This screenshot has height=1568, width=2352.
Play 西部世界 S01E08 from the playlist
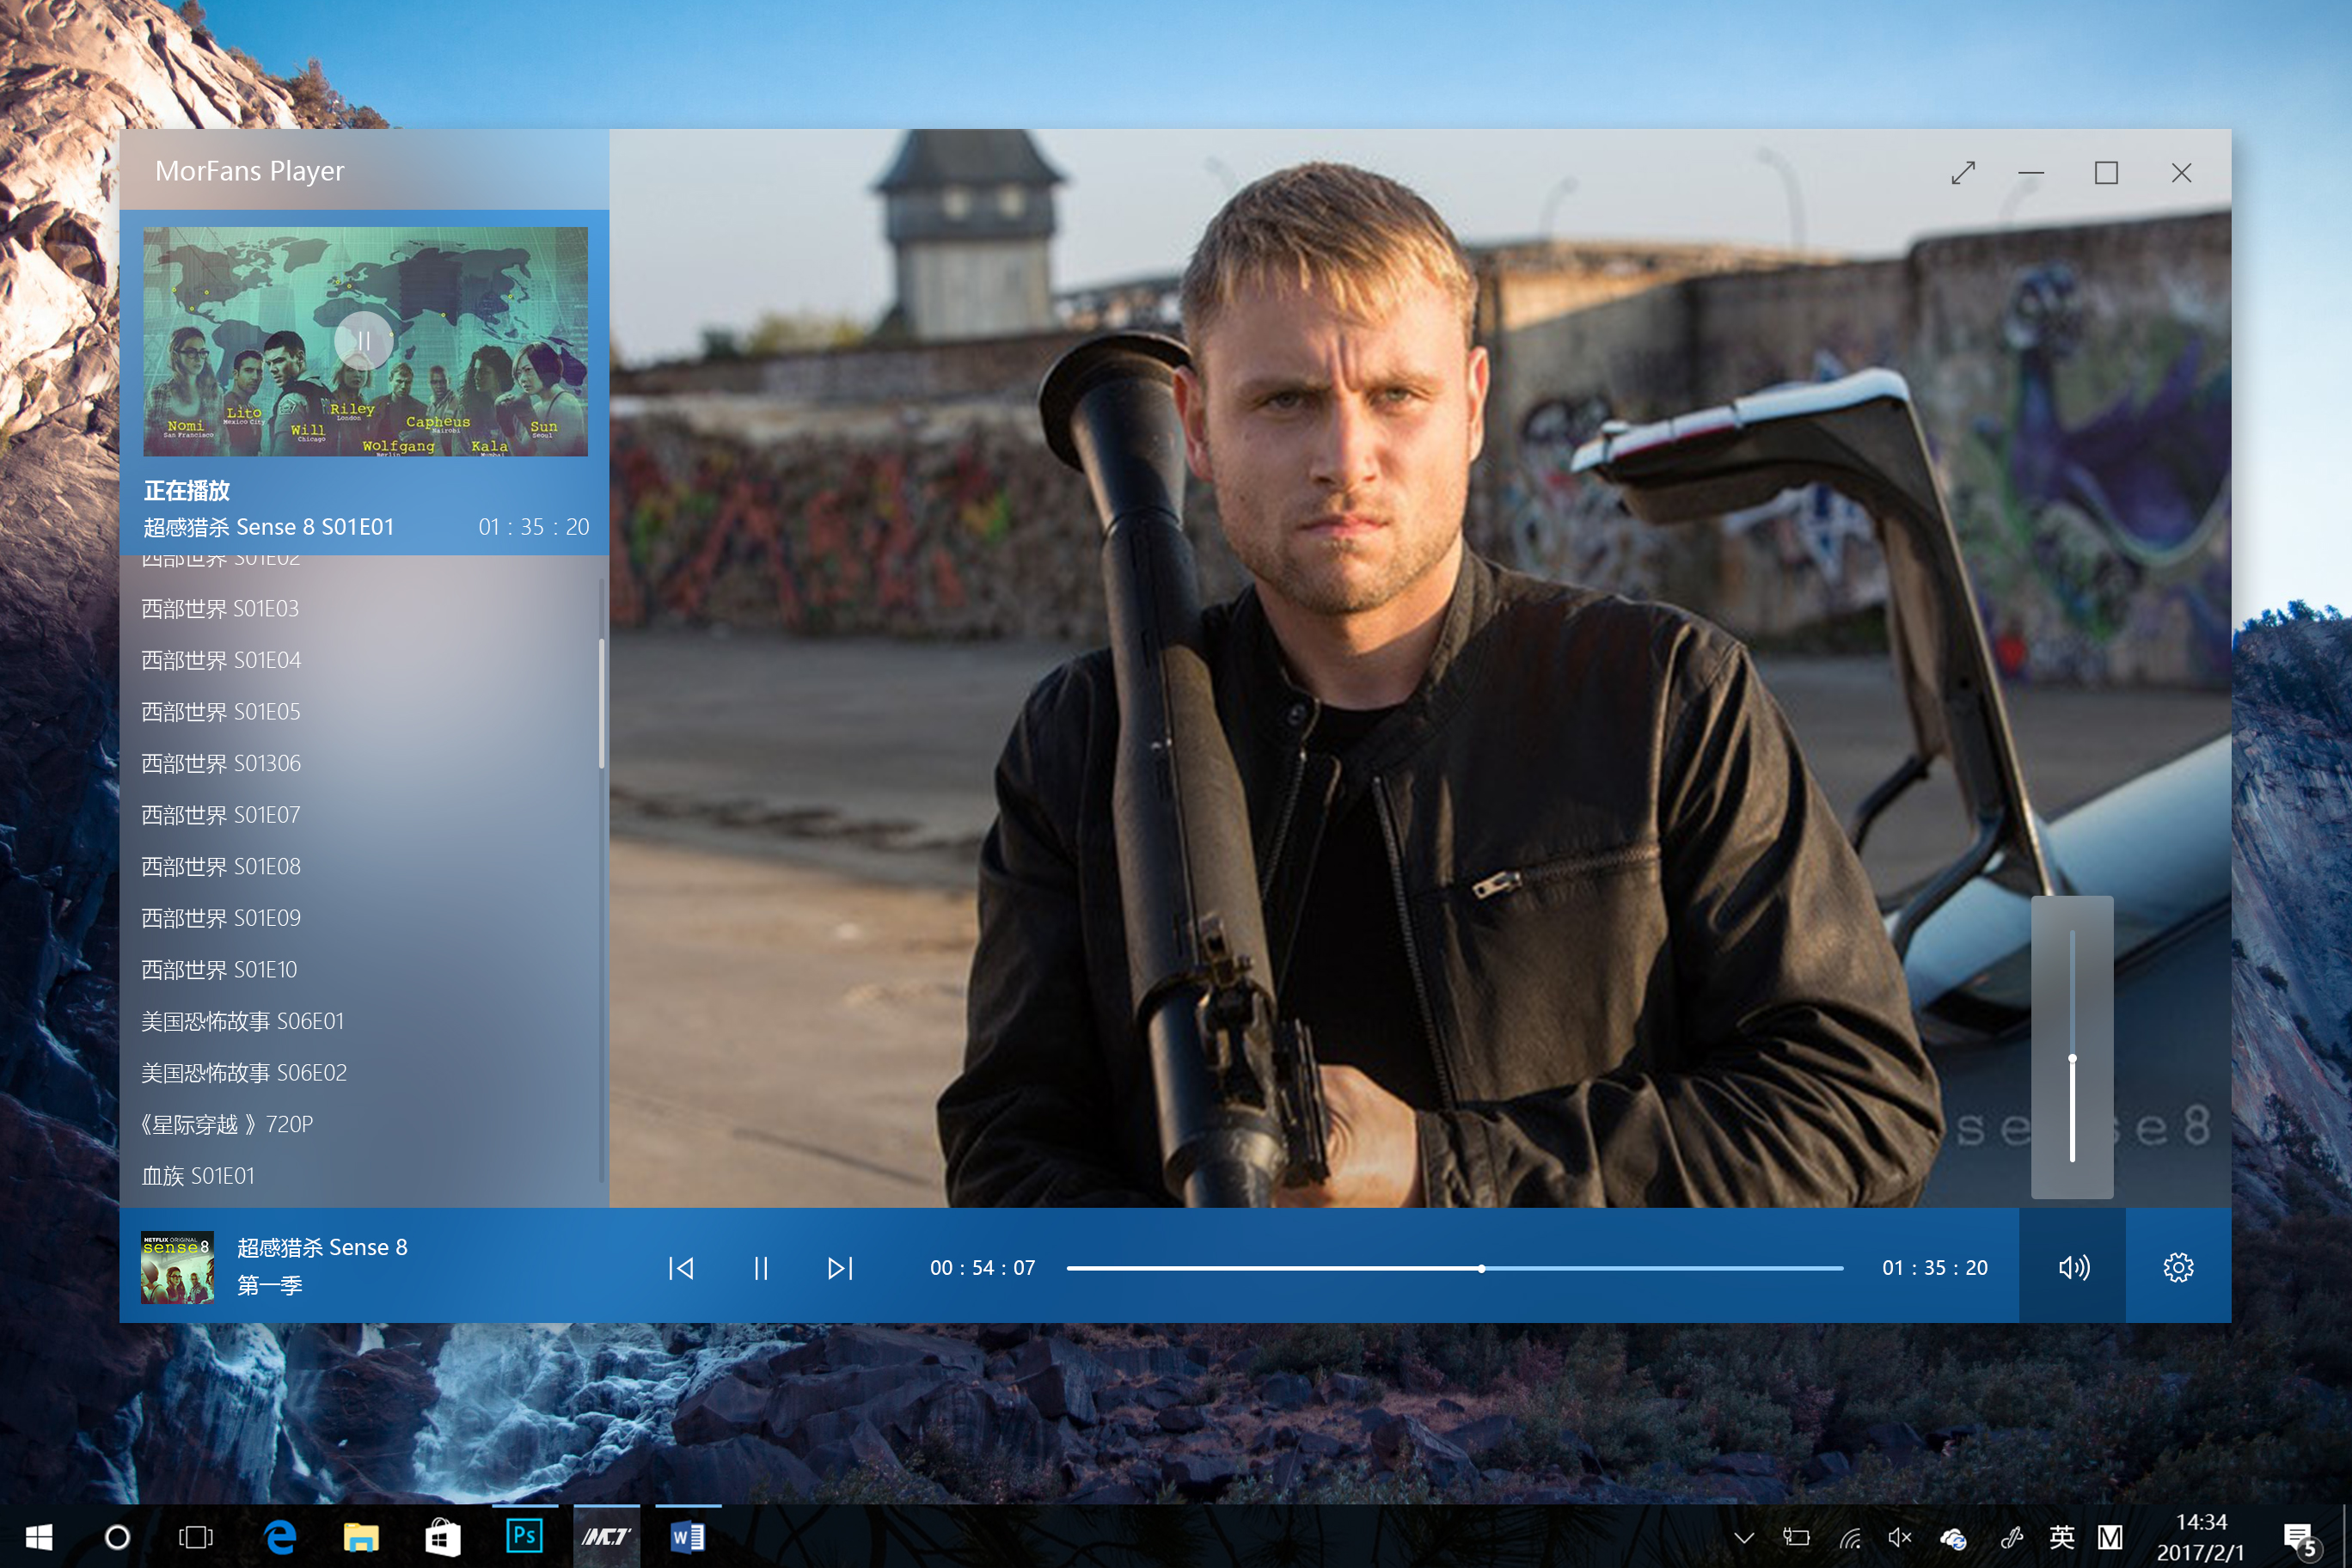point(221,866)
